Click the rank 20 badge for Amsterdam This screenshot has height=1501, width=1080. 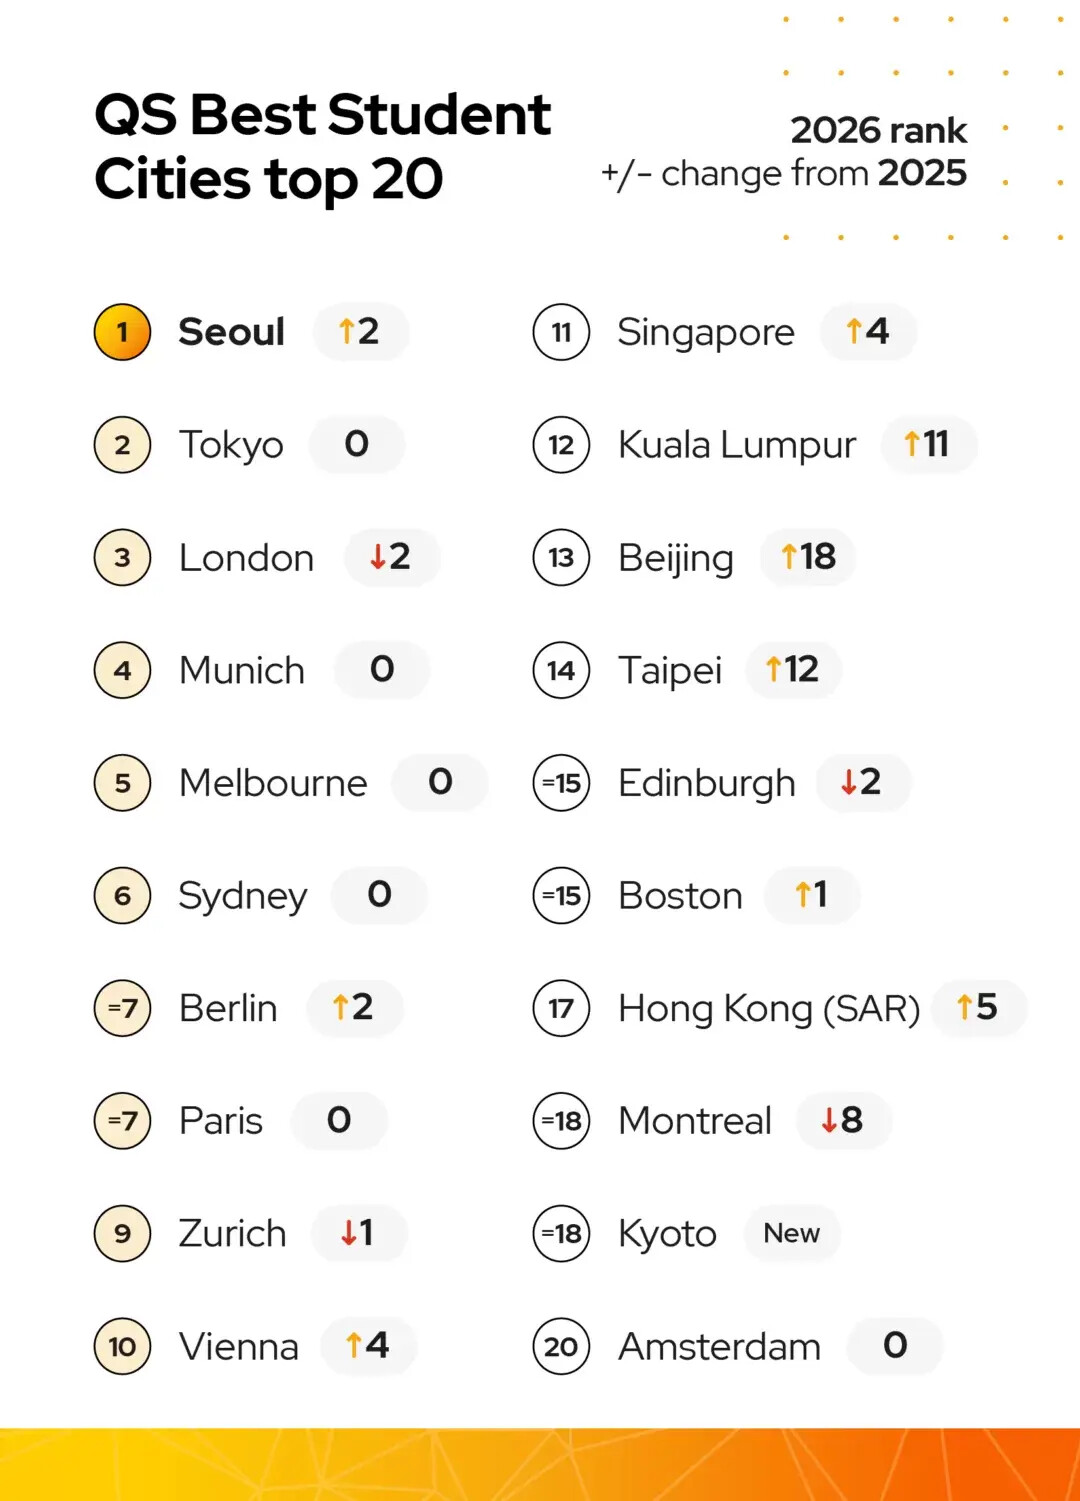click(561, 1346)
